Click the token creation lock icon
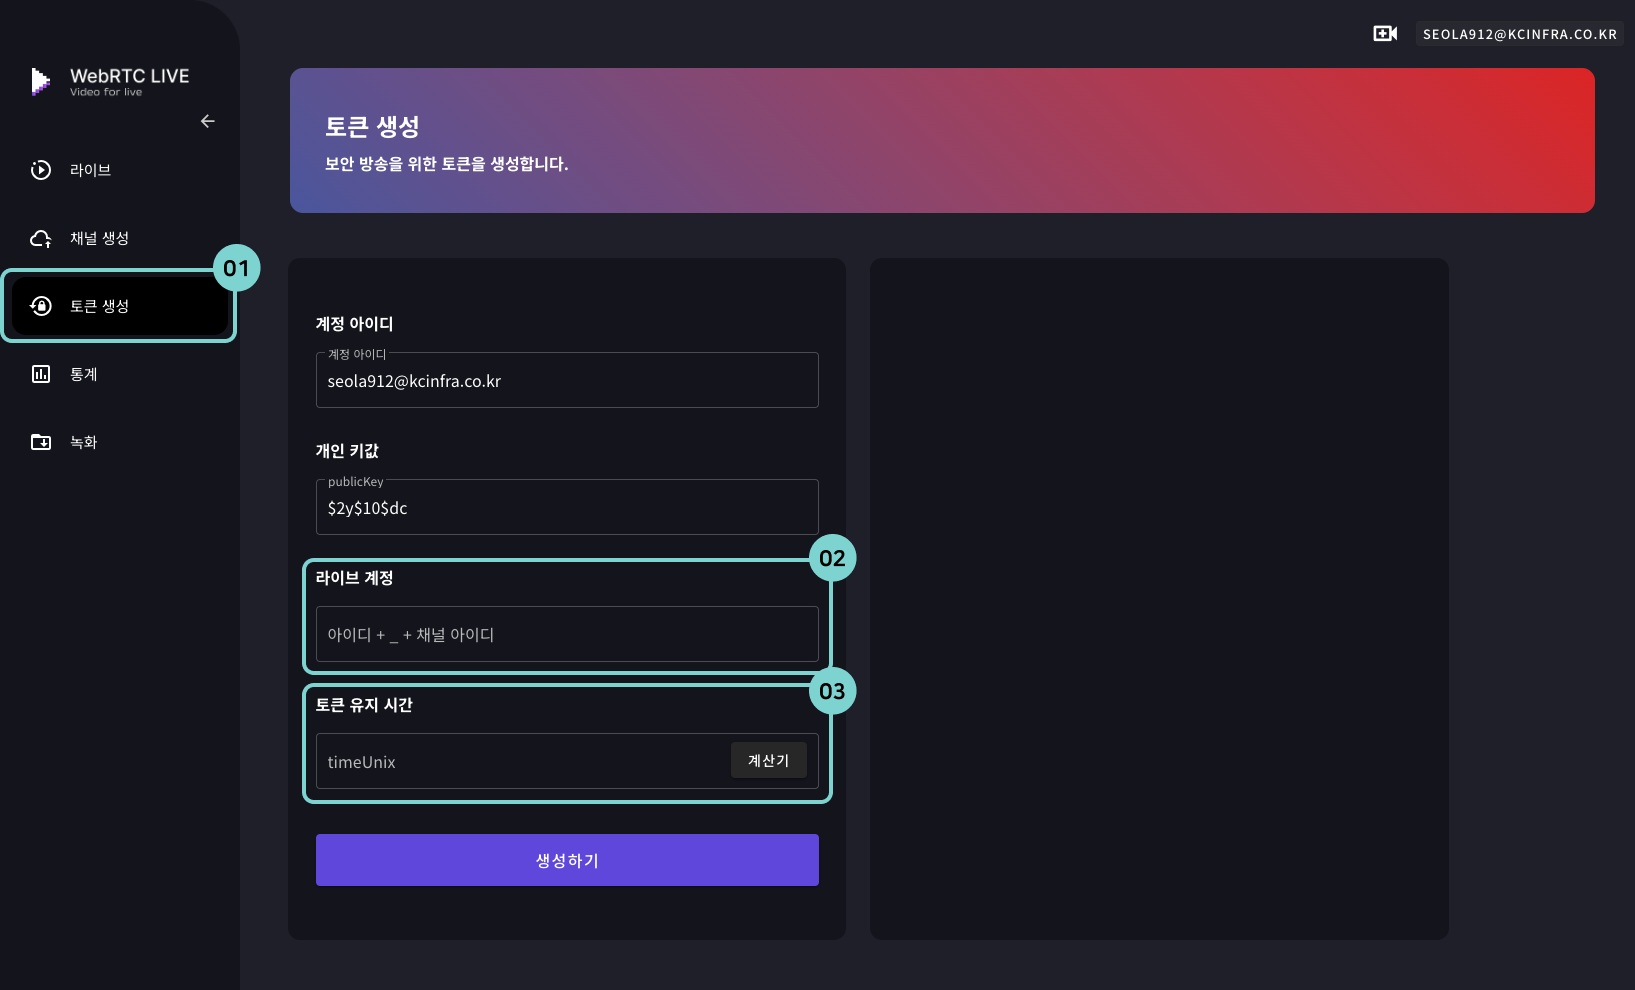 (41, 306)
